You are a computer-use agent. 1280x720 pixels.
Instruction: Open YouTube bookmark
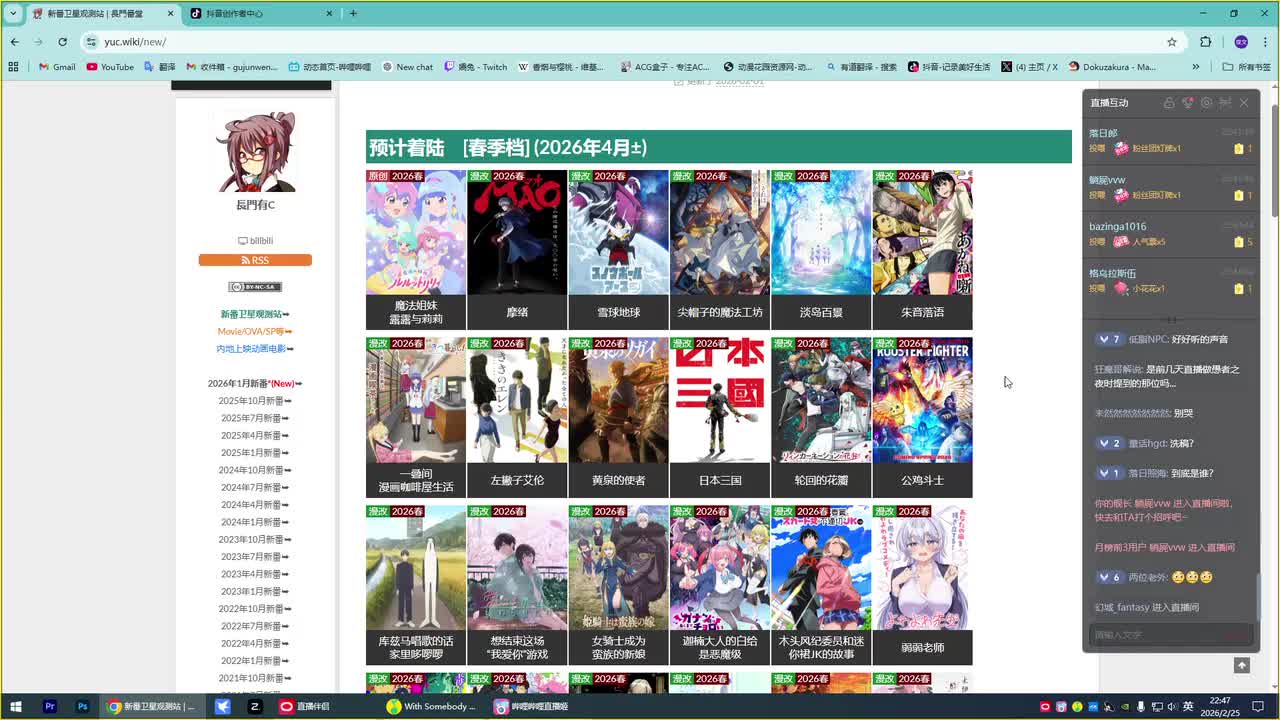110,67
